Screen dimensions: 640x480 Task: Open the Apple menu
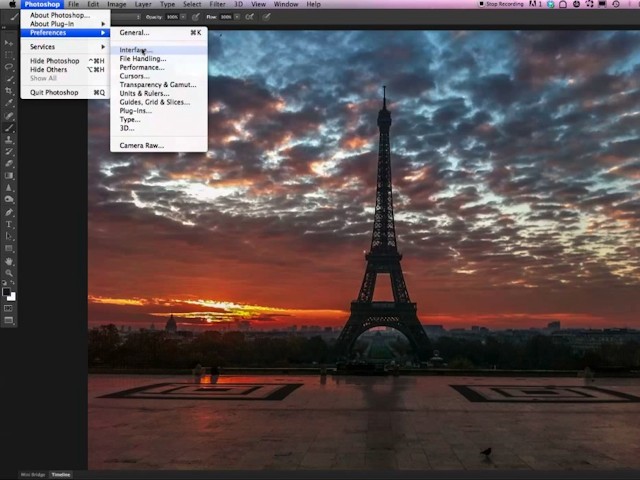coord(12,4)
